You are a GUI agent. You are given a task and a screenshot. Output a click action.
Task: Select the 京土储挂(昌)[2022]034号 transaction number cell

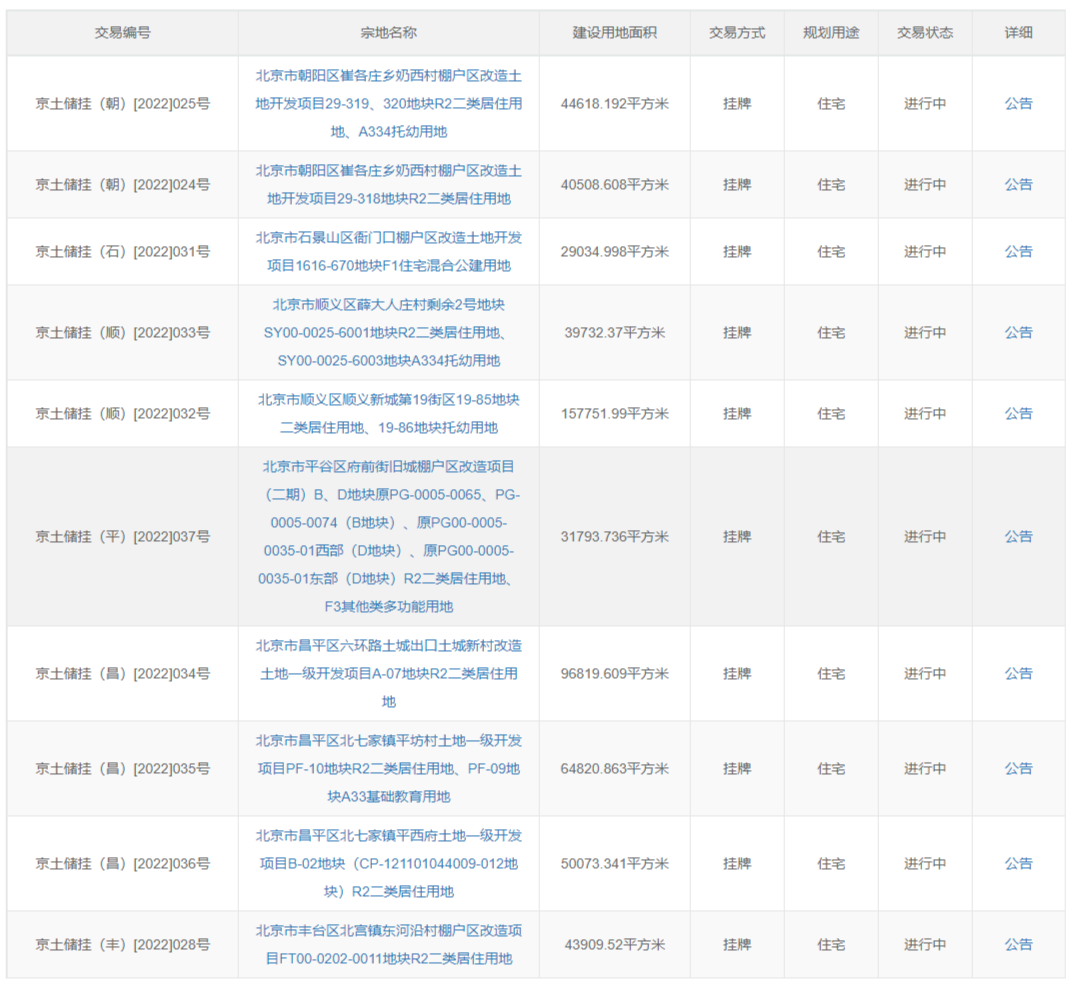tap(122, 673)
